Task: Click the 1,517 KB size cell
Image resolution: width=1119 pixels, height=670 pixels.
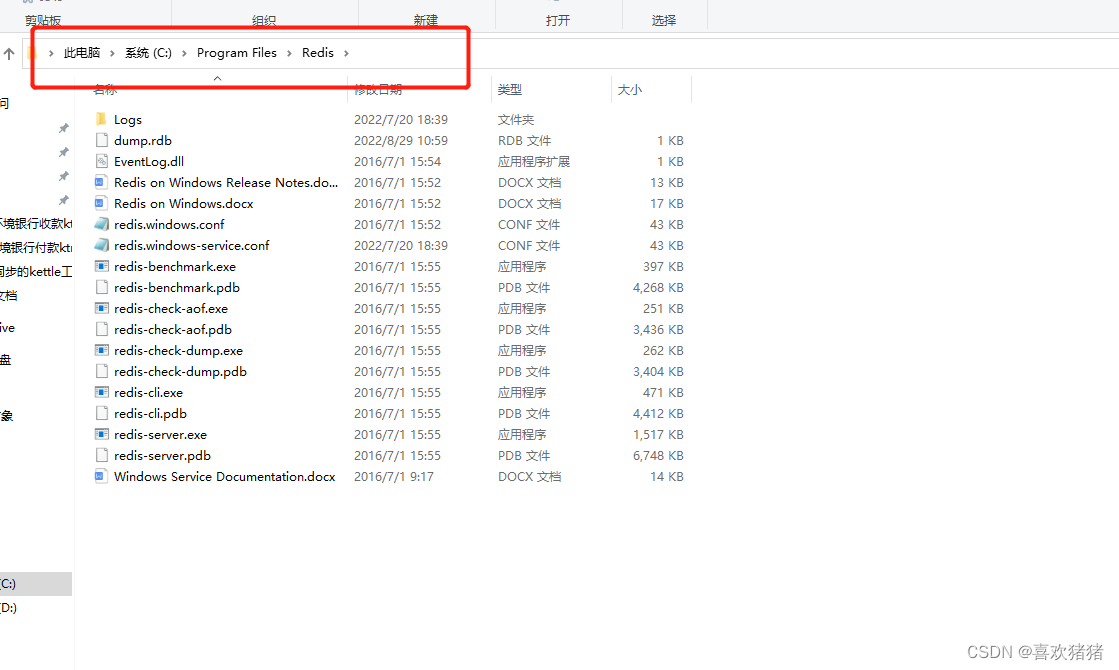Action: [658, 435]
